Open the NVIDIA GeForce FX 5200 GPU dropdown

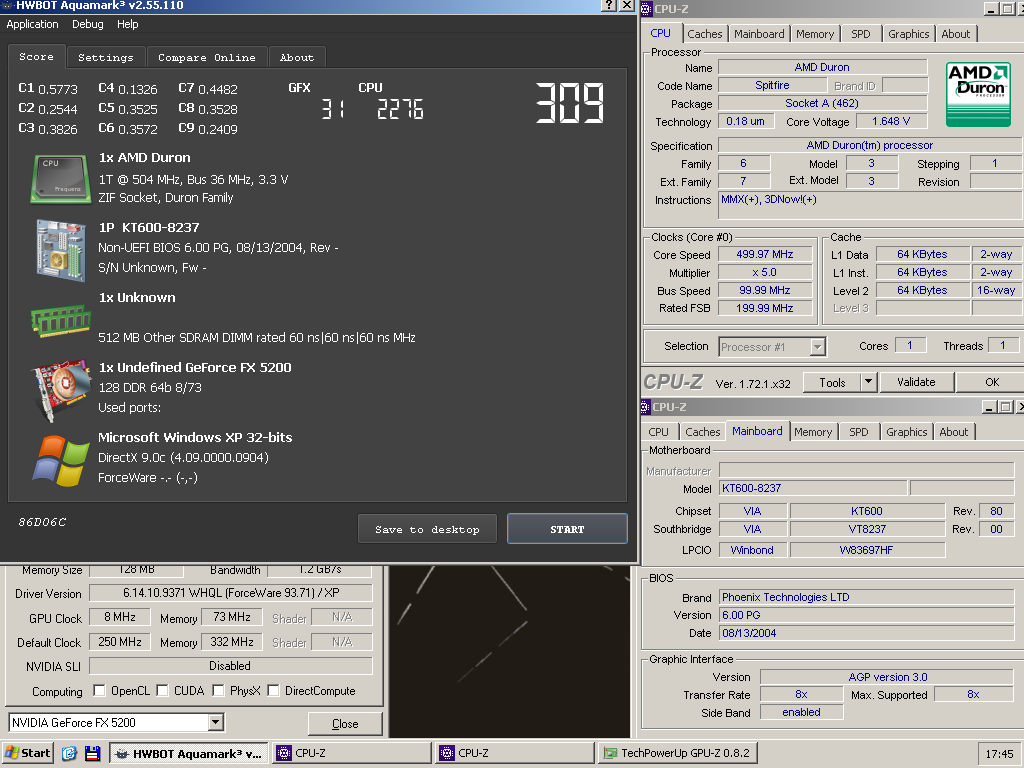pos(216,722)
